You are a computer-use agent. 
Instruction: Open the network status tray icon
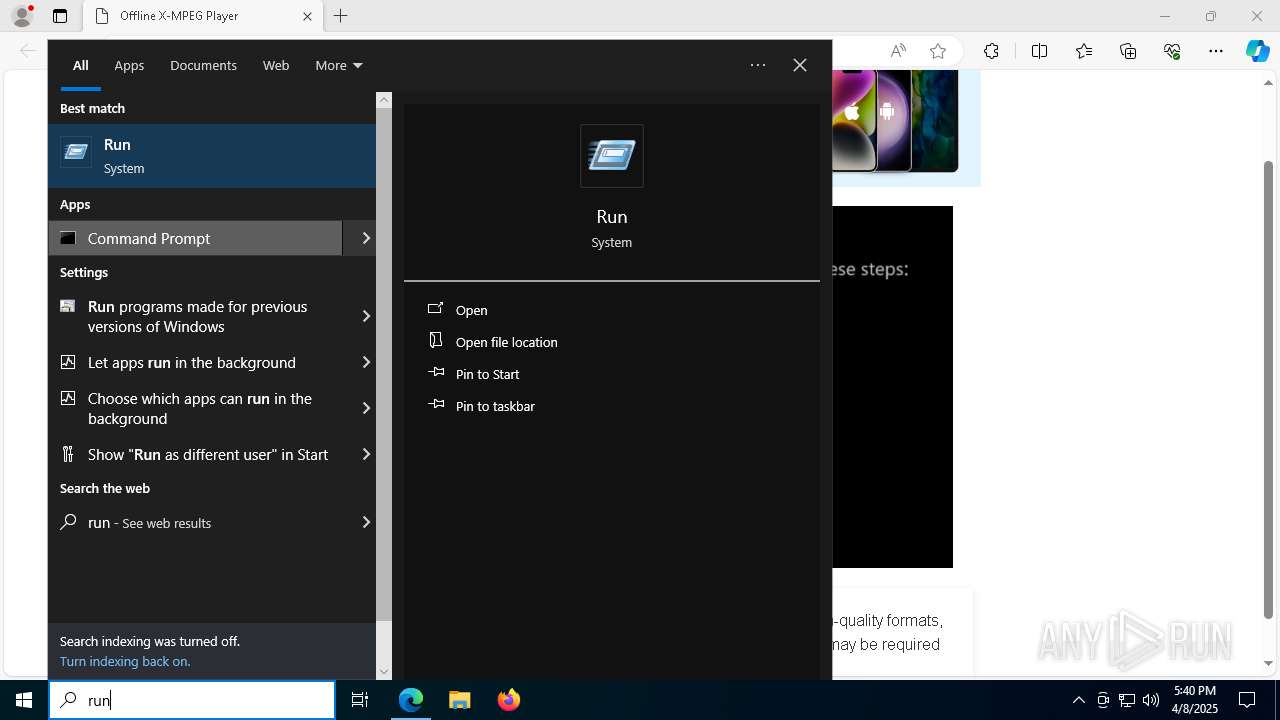pyautogui.click(x=1127, y=700)
